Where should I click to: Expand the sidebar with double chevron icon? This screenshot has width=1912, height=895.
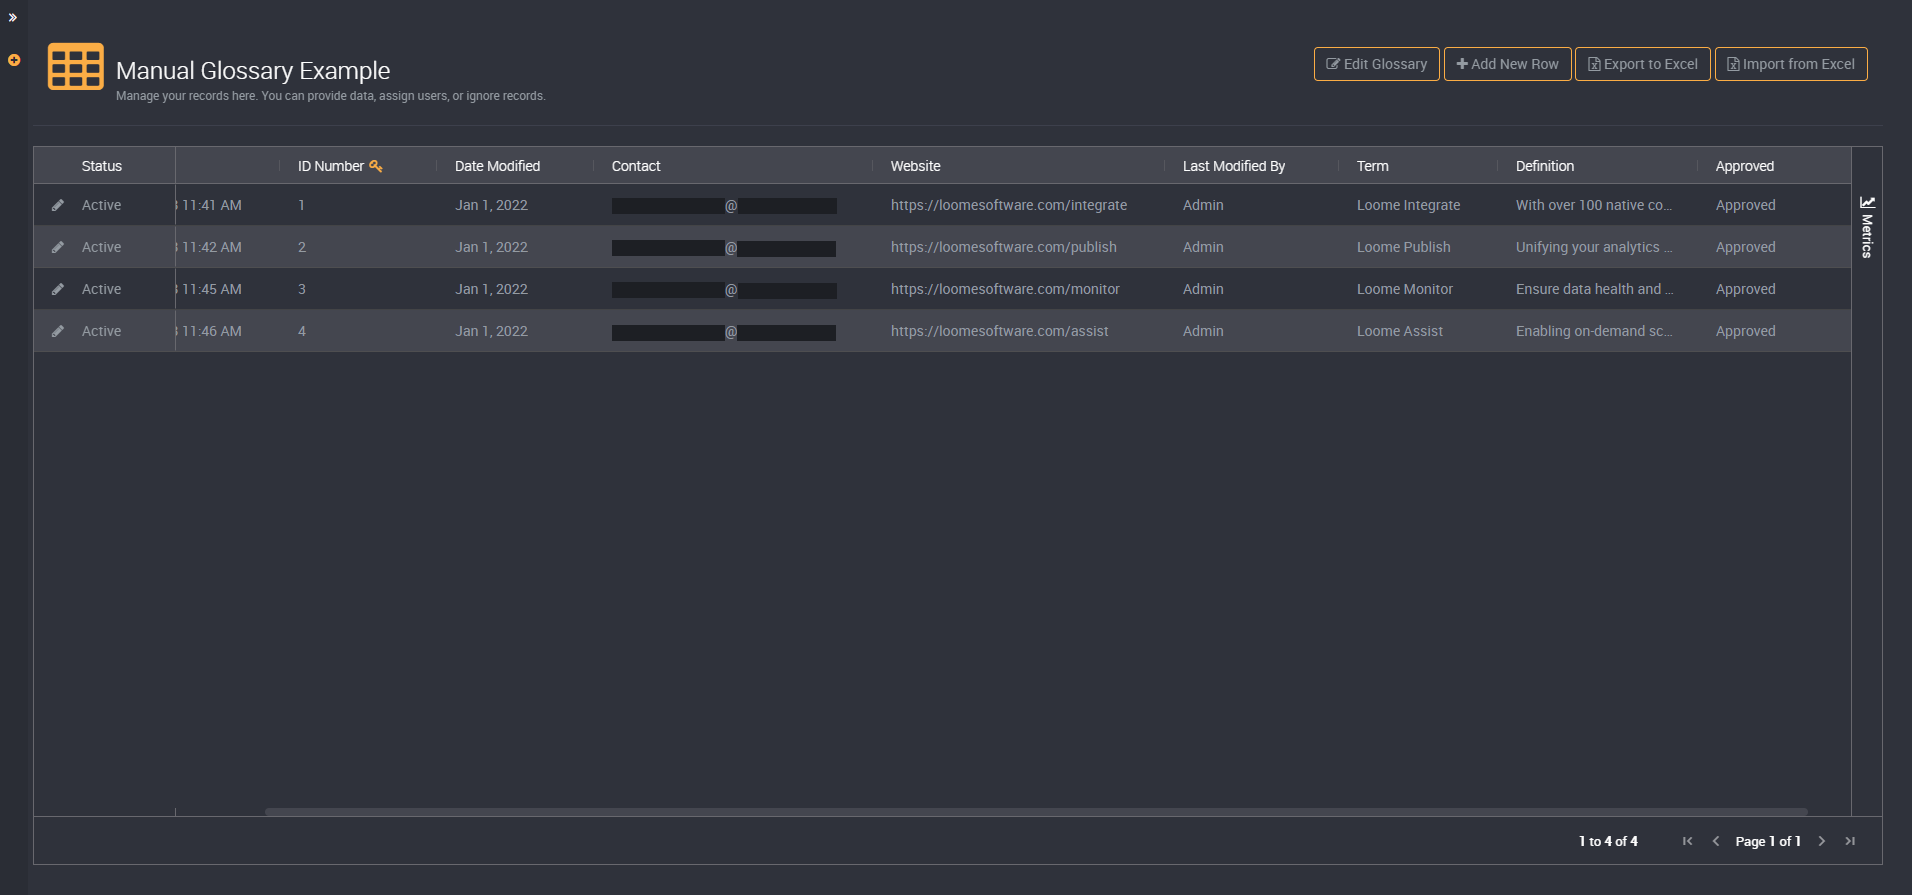[13, 17]
